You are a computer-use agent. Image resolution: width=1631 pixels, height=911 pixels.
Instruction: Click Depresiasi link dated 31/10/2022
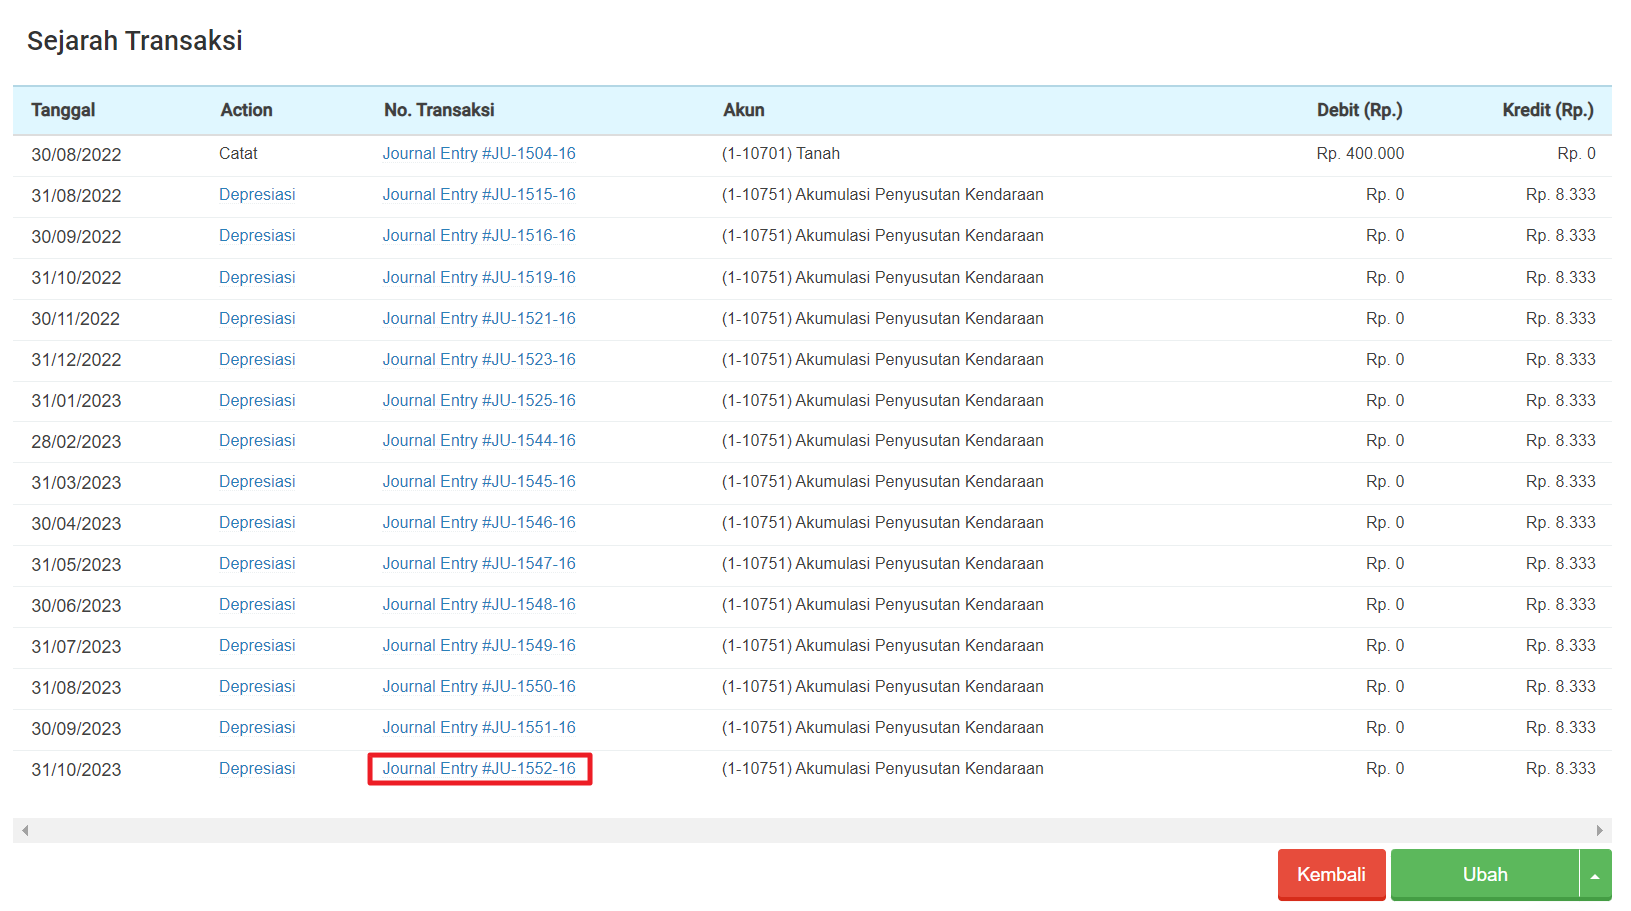click(x=257, y=278)
